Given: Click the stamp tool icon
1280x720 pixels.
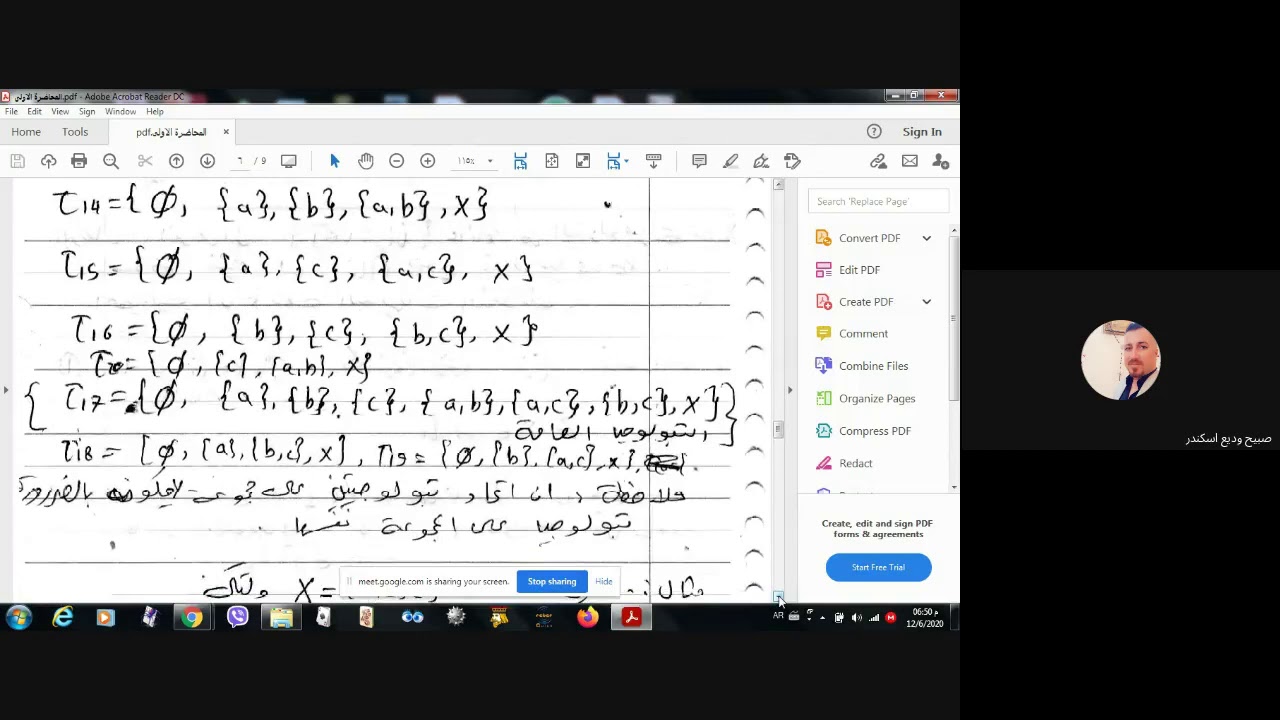Looking at the screenshot, I should [x=792, y=161].
